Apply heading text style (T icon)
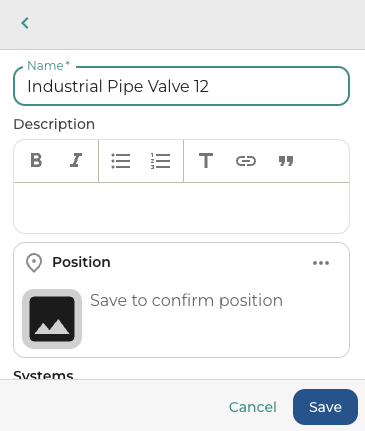The height and width of the screenshot is (431, 365). point(206,161)
